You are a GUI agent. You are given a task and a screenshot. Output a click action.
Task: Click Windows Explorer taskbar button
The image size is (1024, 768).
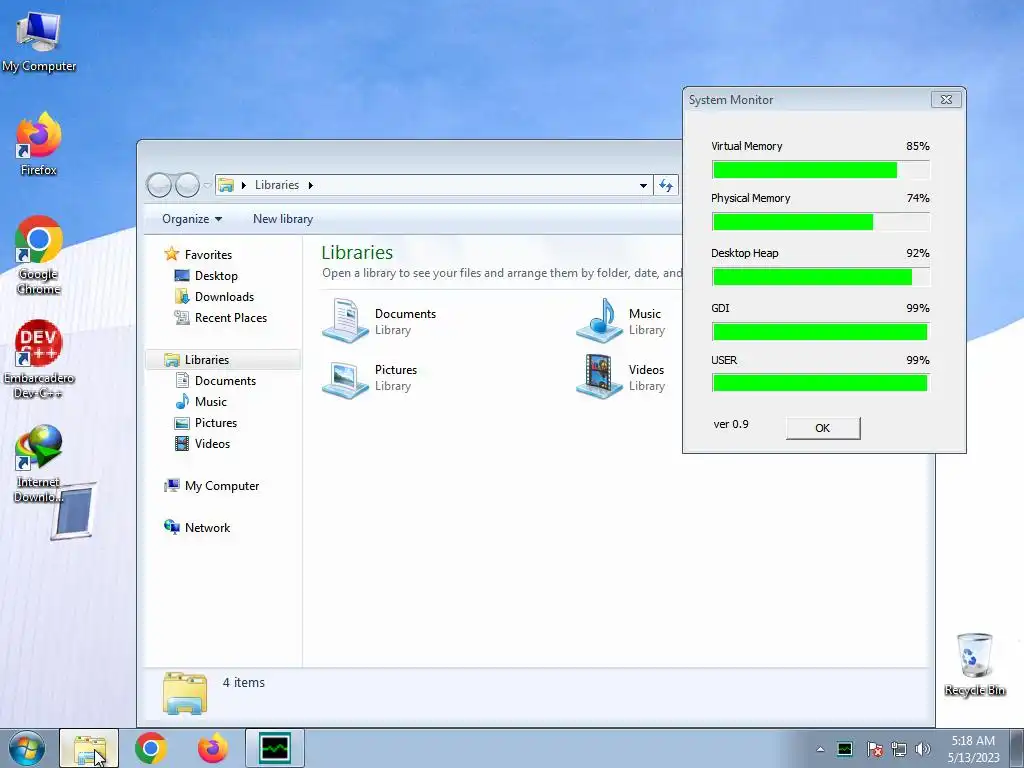pos(89,748)
